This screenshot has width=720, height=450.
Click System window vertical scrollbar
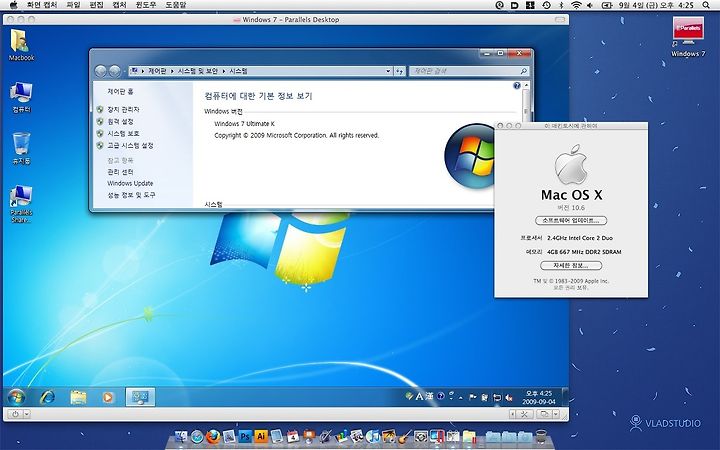click(526, 106)
